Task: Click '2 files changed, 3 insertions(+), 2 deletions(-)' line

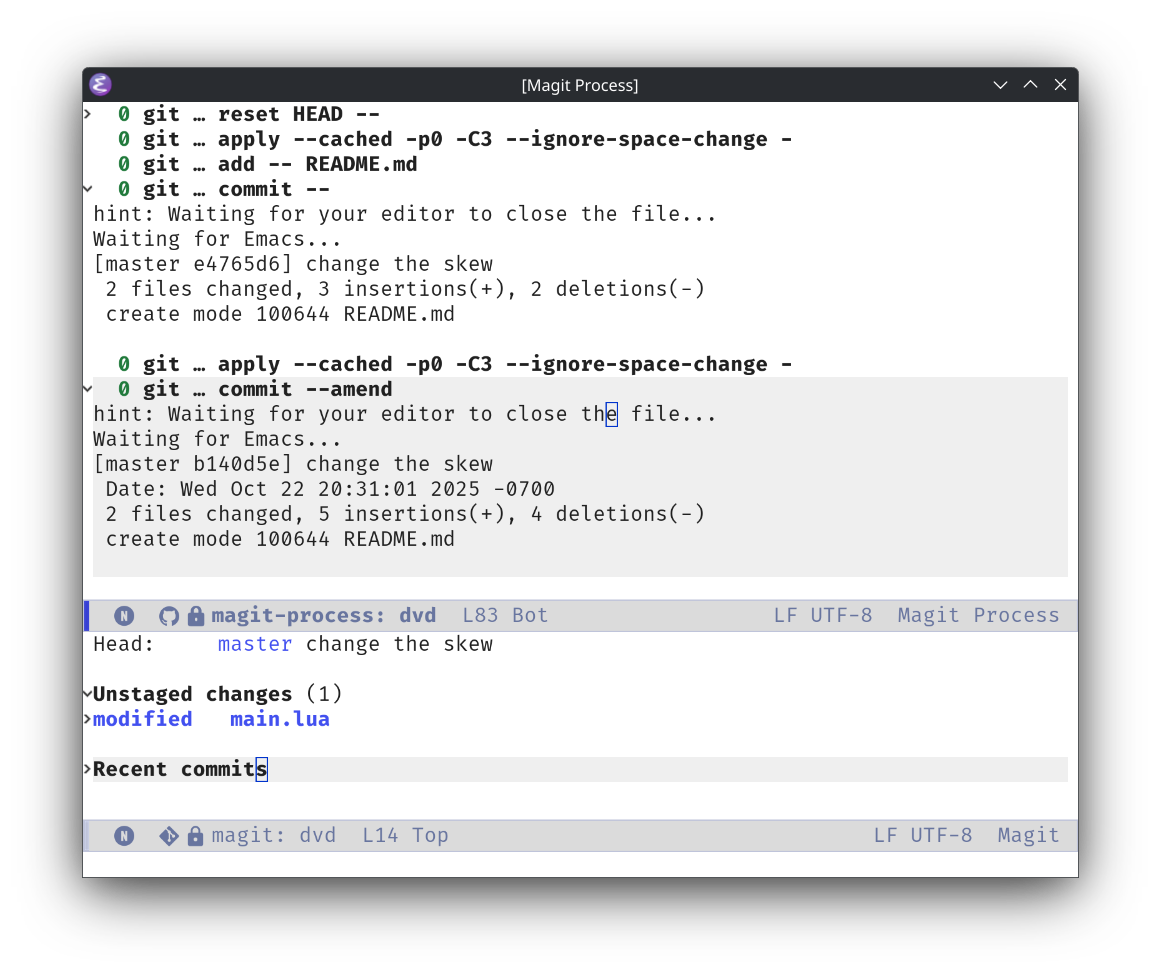Action: (x=405, y=289)
